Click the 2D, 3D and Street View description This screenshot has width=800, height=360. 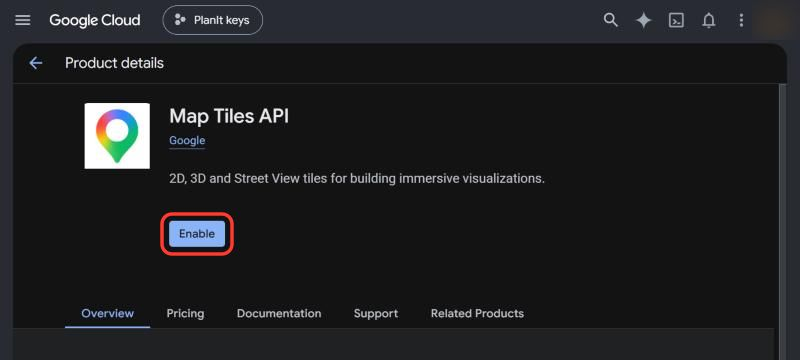pos(357,179)
